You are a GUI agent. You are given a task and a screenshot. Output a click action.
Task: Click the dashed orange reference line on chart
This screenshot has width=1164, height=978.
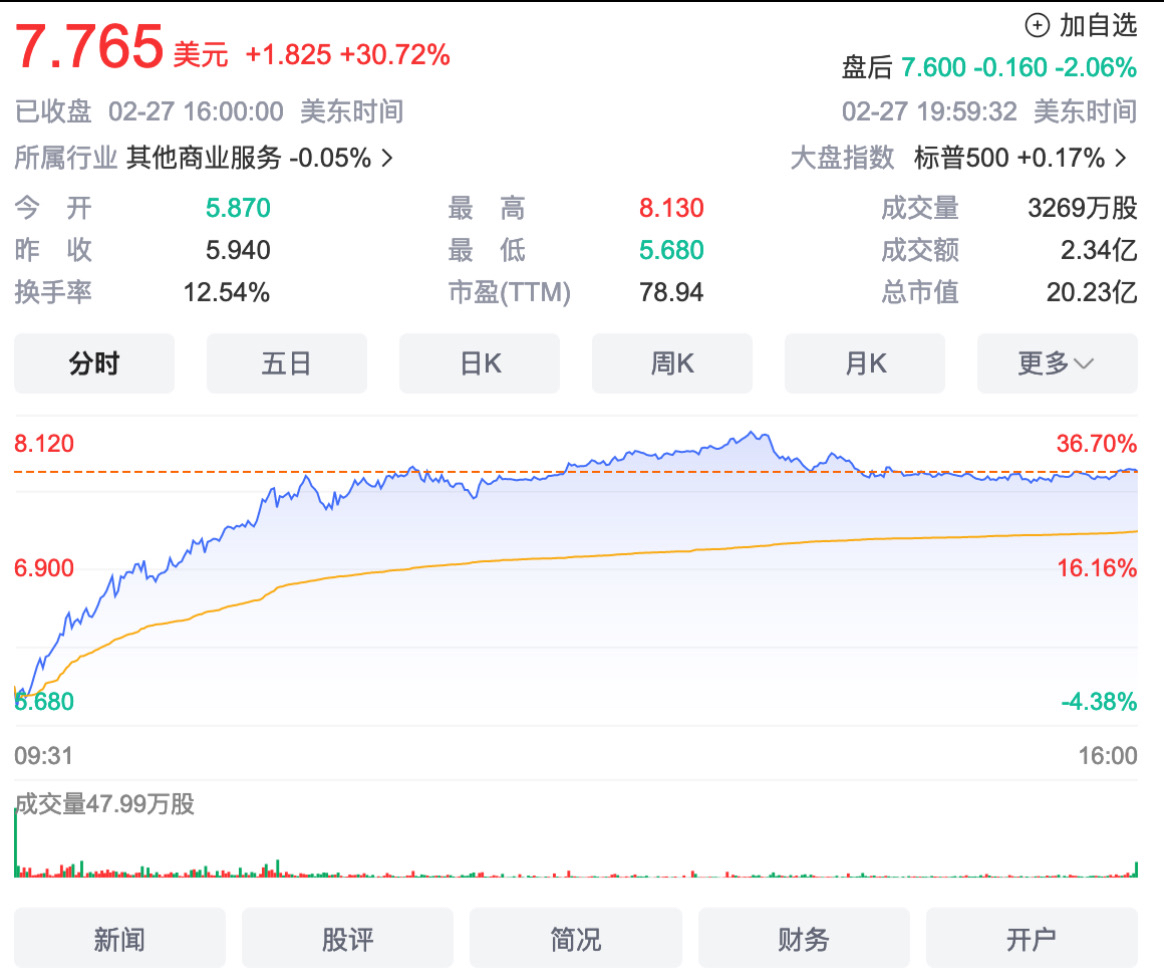click(580, 468)
